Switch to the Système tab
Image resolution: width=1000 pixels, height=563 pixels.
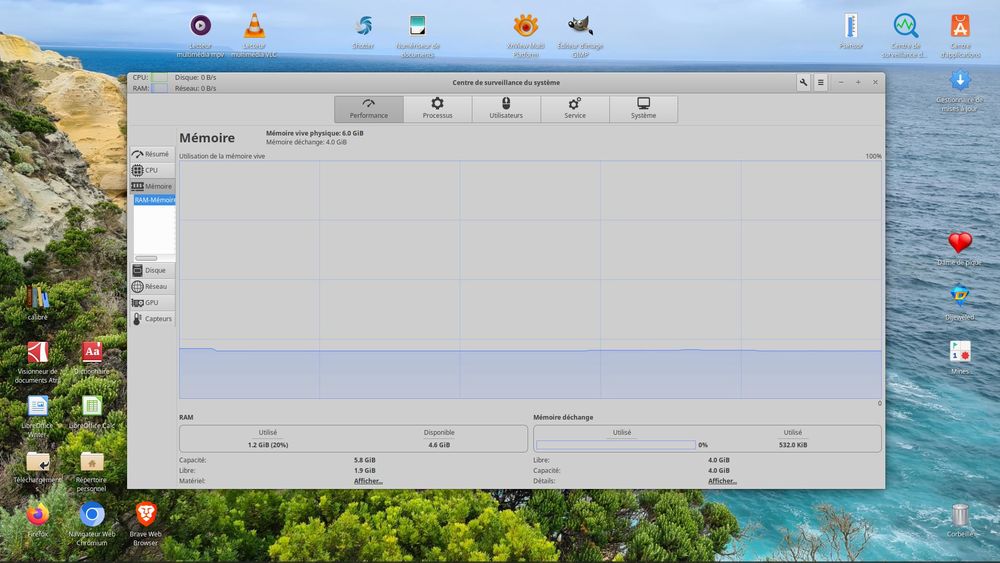(x=643, y=109)
